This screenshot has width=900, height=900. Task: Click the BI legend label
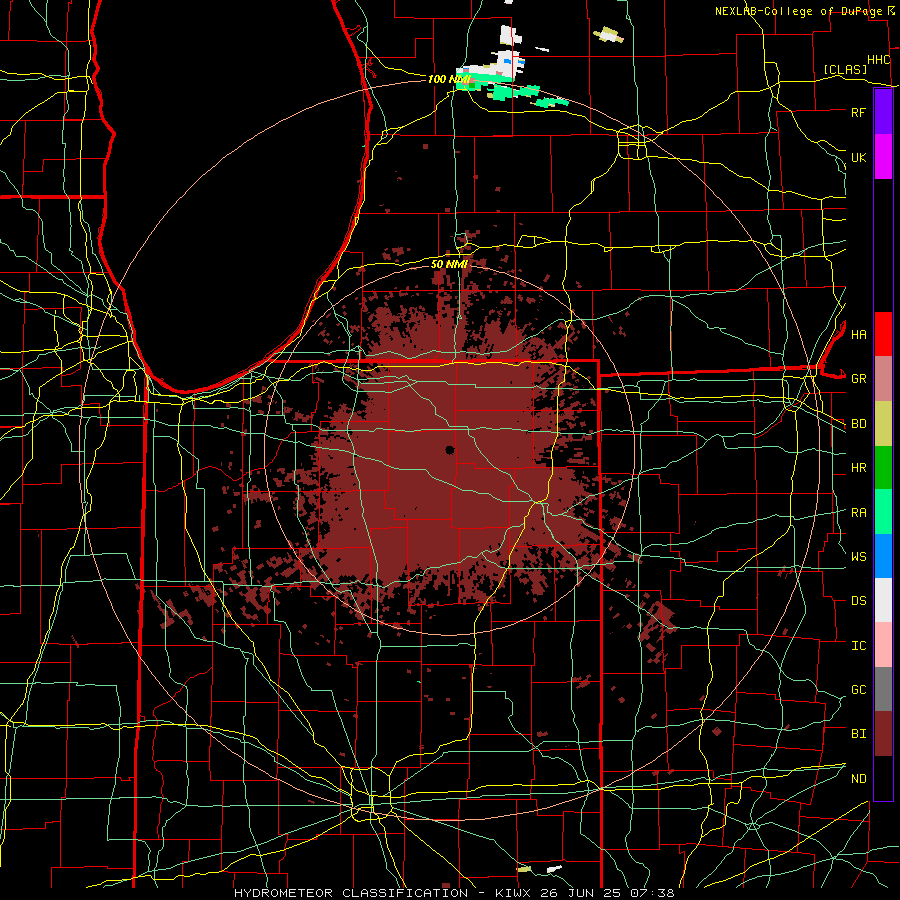(x=858, y=734)
